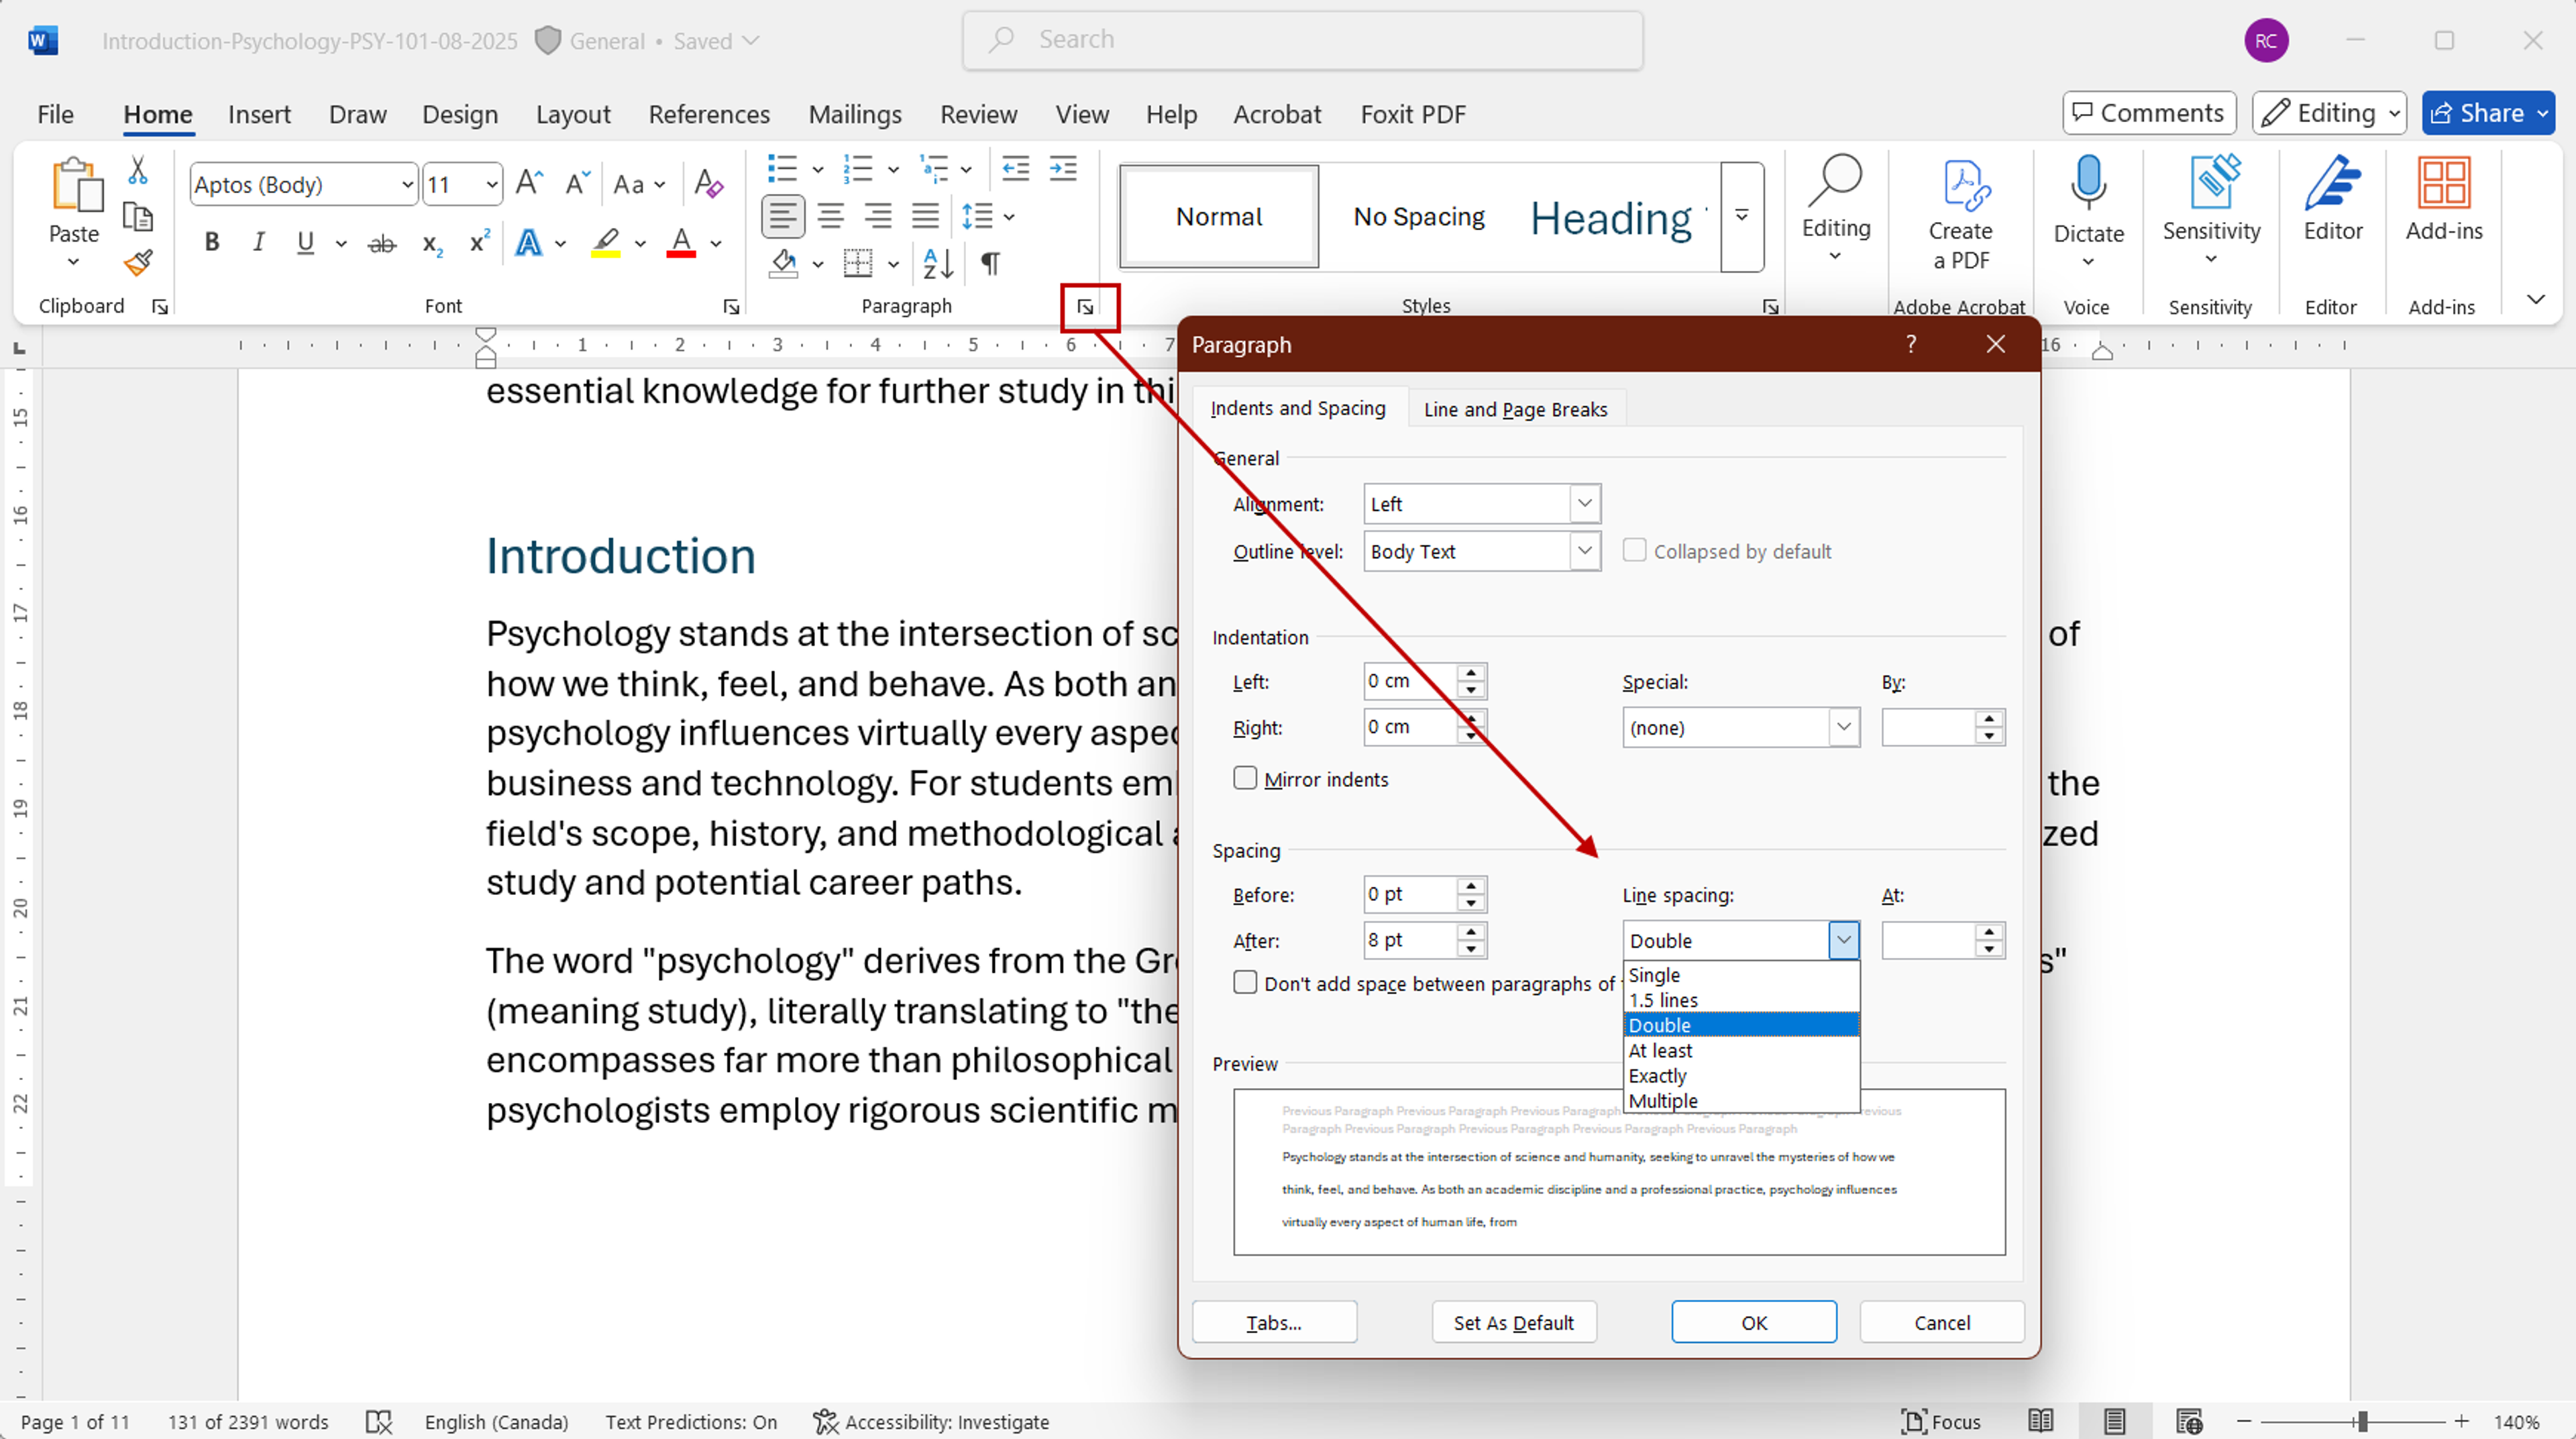Screen dimensions: 2576x1439
Task: Open the Layout ribbon tab
Action: point(573,114)
